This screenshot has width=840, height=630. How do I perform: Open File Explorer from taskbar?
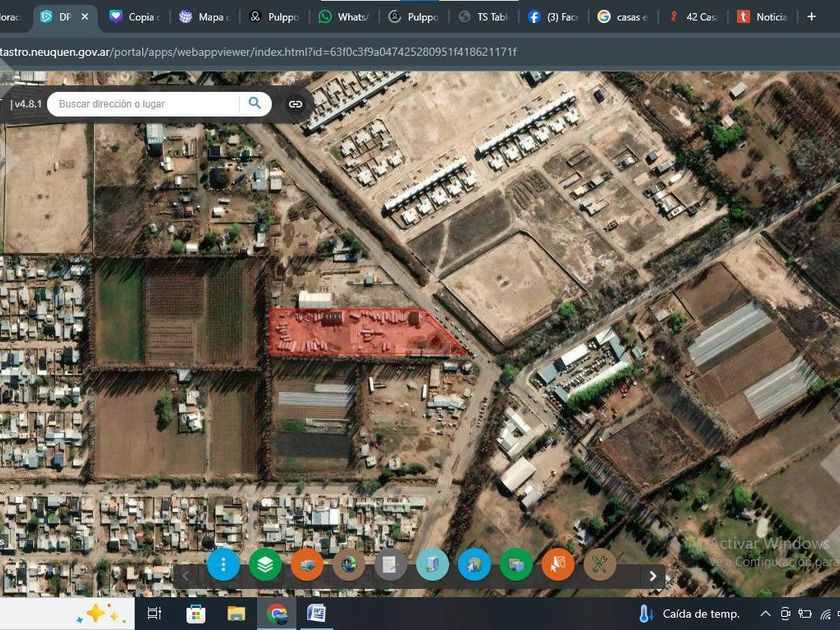pos(236,614)
